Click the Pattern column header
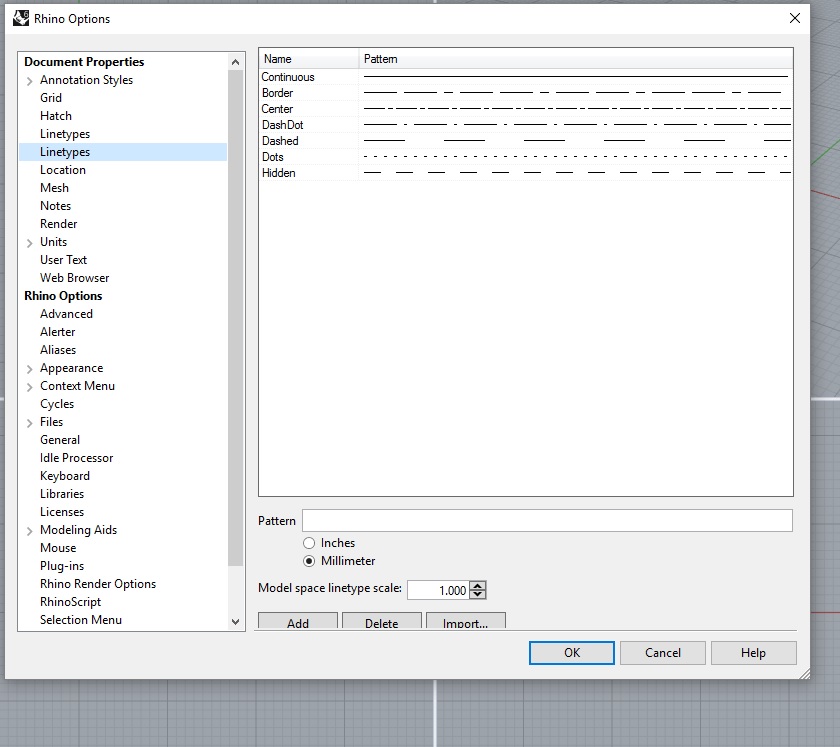The image size is (840, 747). 575,59
